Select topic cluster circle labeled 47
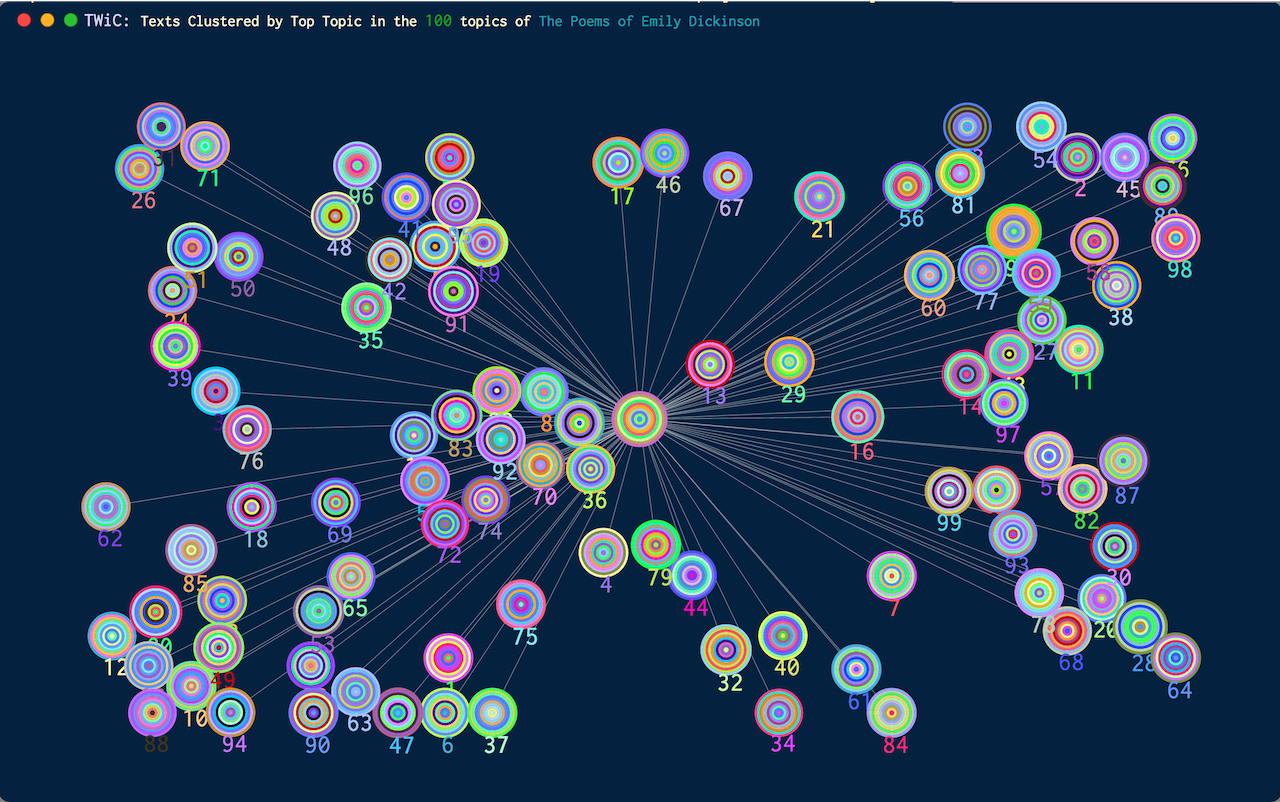Screen dimensions: 1280x802 tap(398, 713)
